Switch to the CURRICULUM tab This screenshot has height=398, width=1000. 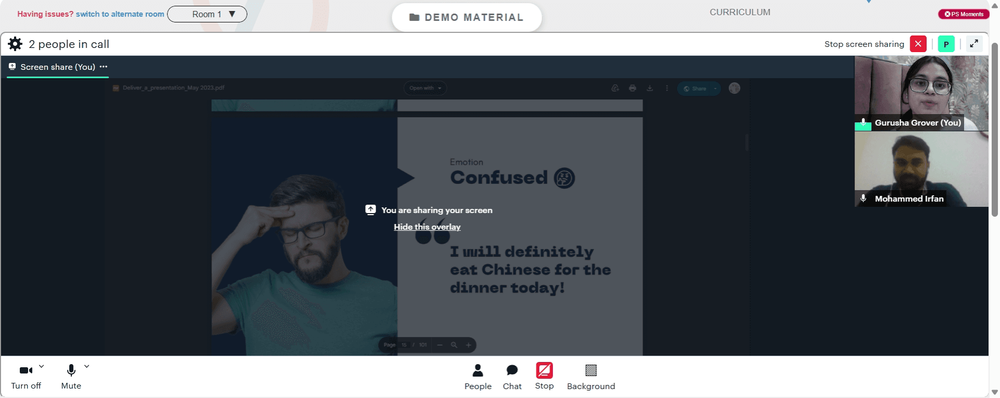pos(740,12)
